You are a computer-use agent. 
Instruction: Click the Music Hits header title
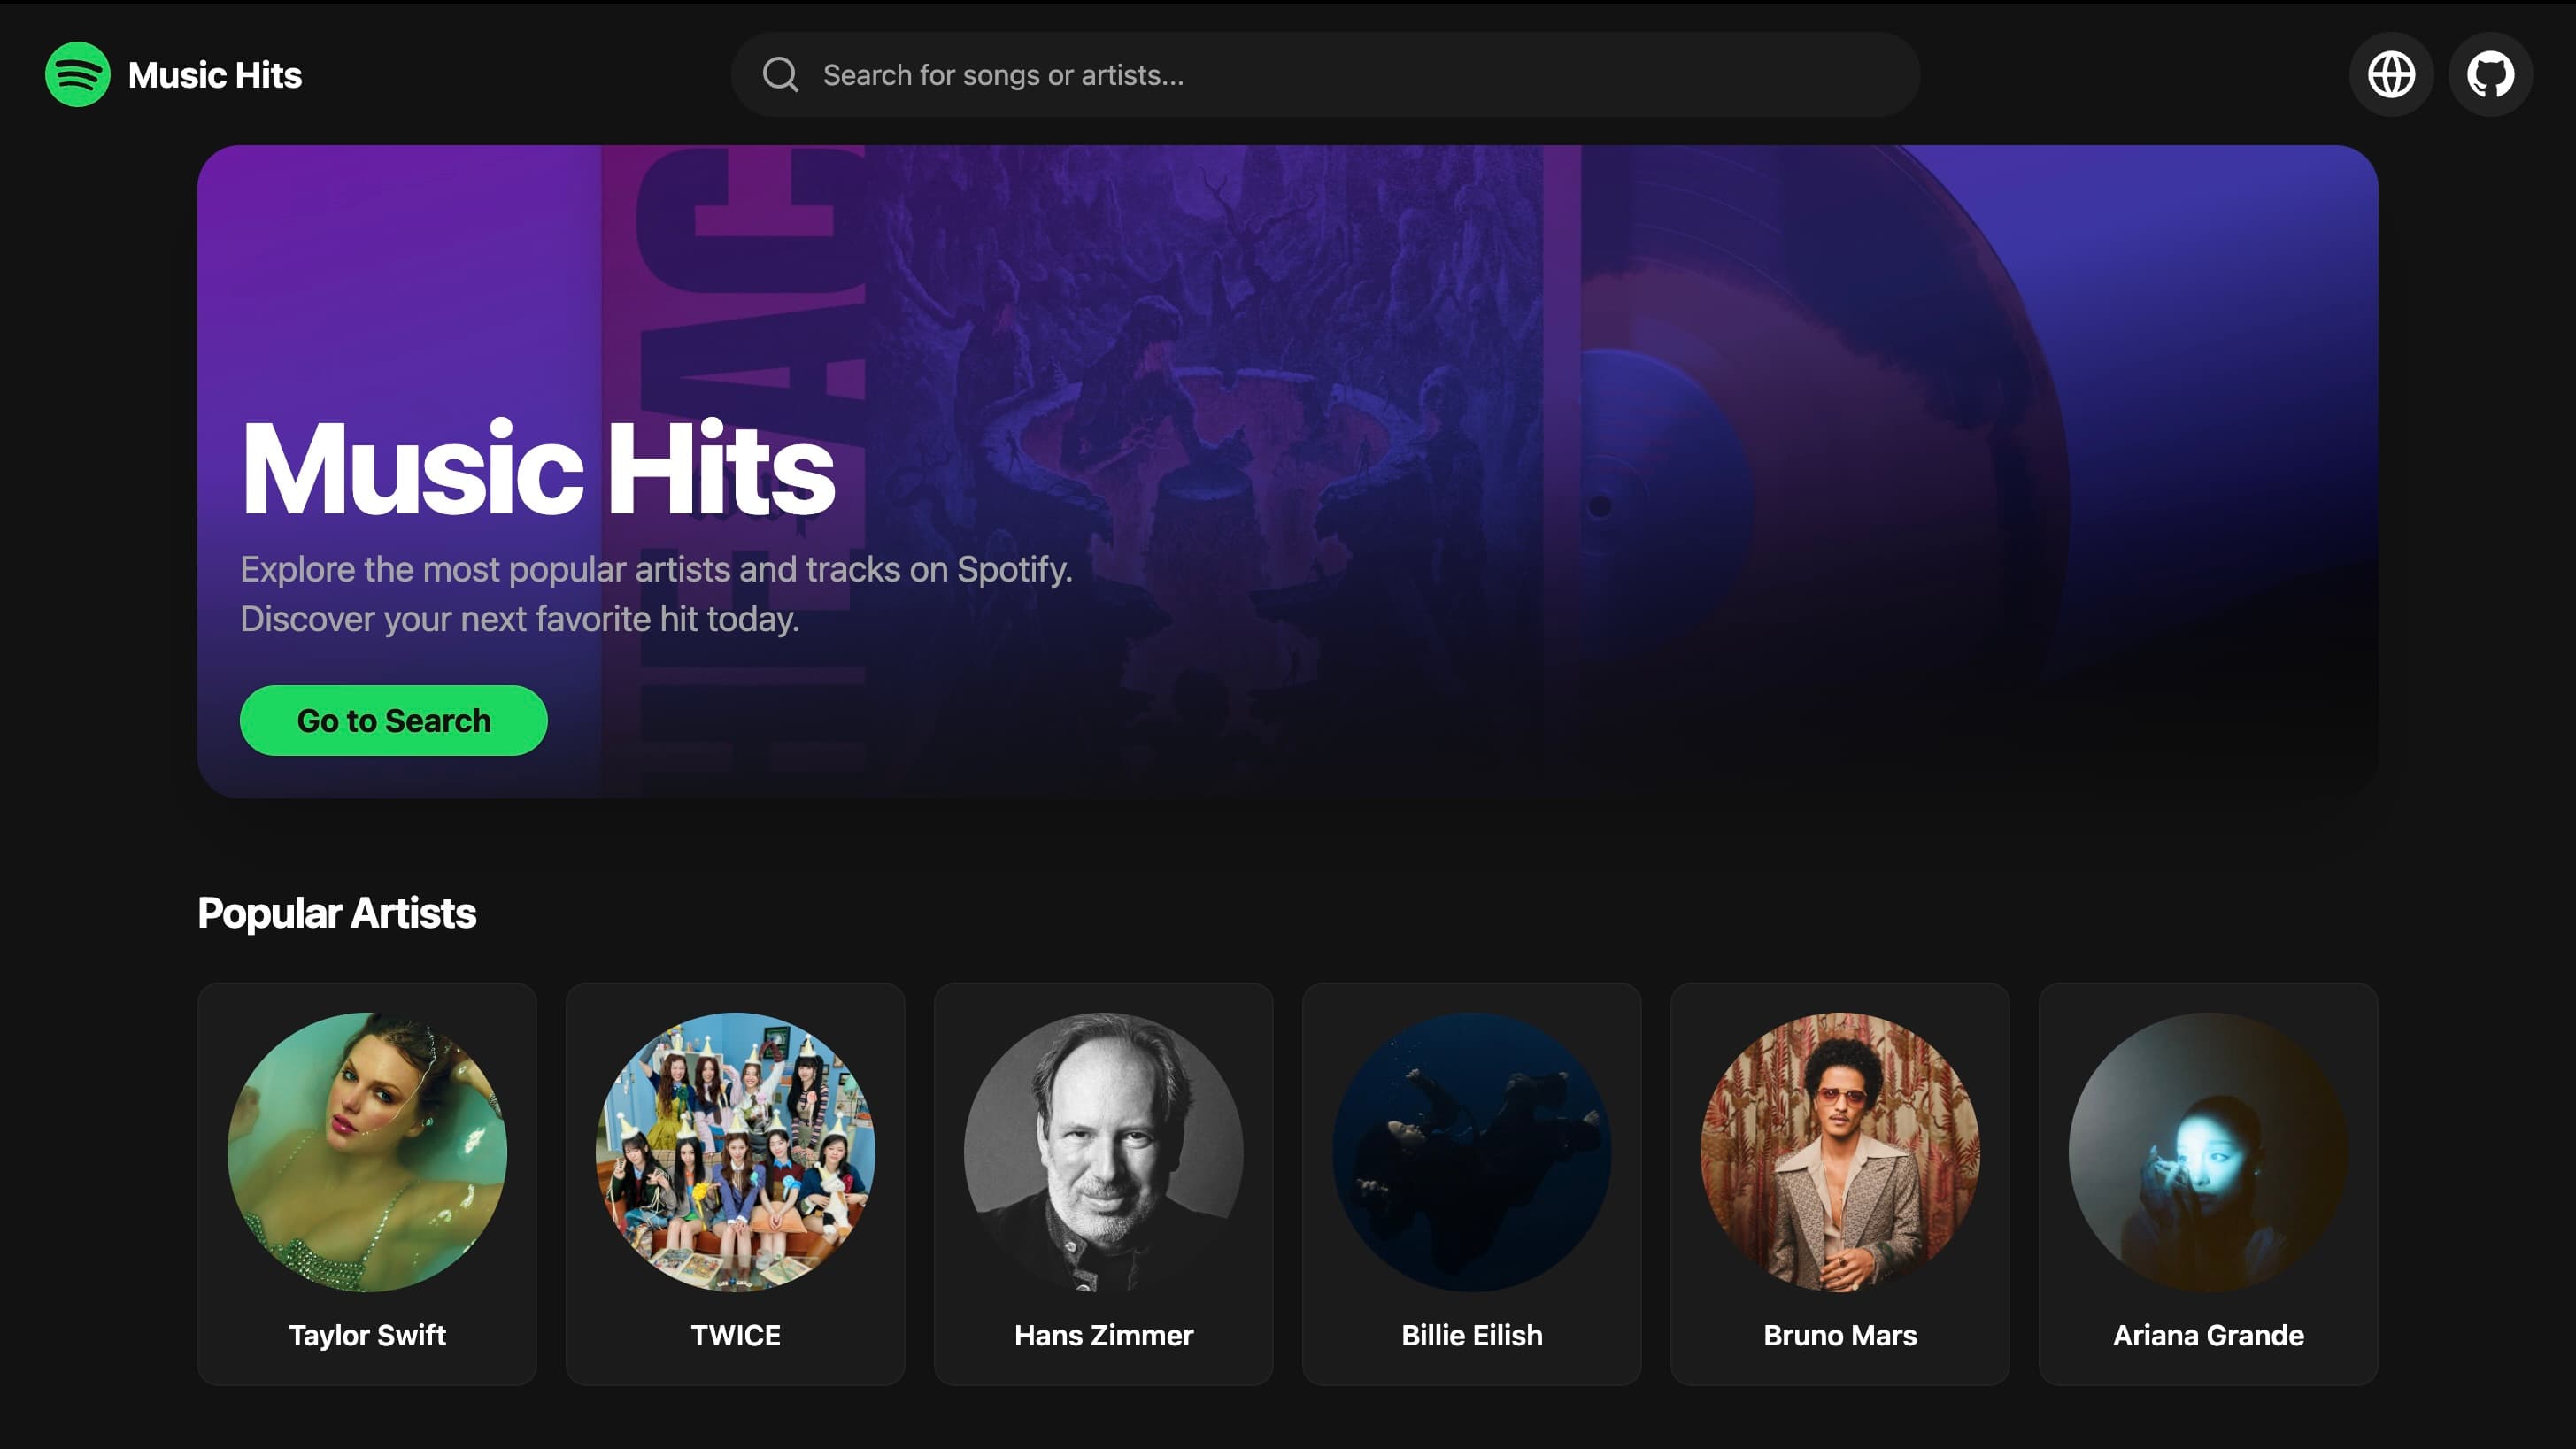(214, 74)
